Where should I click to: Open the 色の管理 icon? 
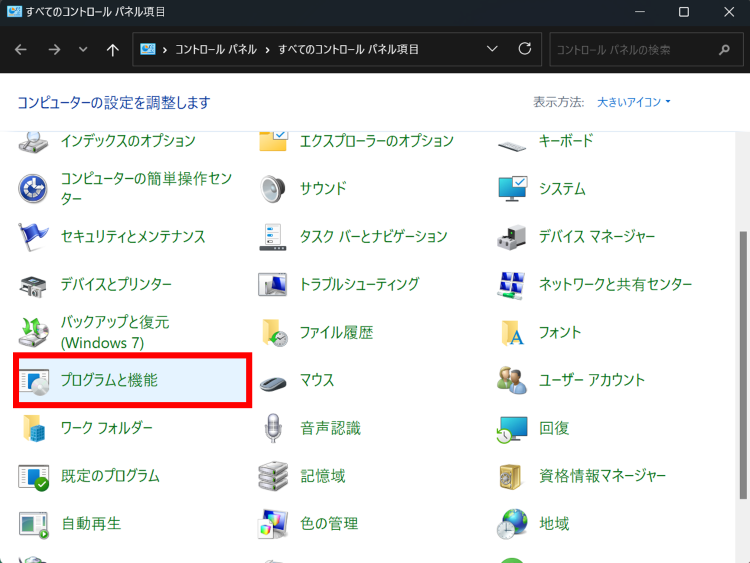point(273,524)
